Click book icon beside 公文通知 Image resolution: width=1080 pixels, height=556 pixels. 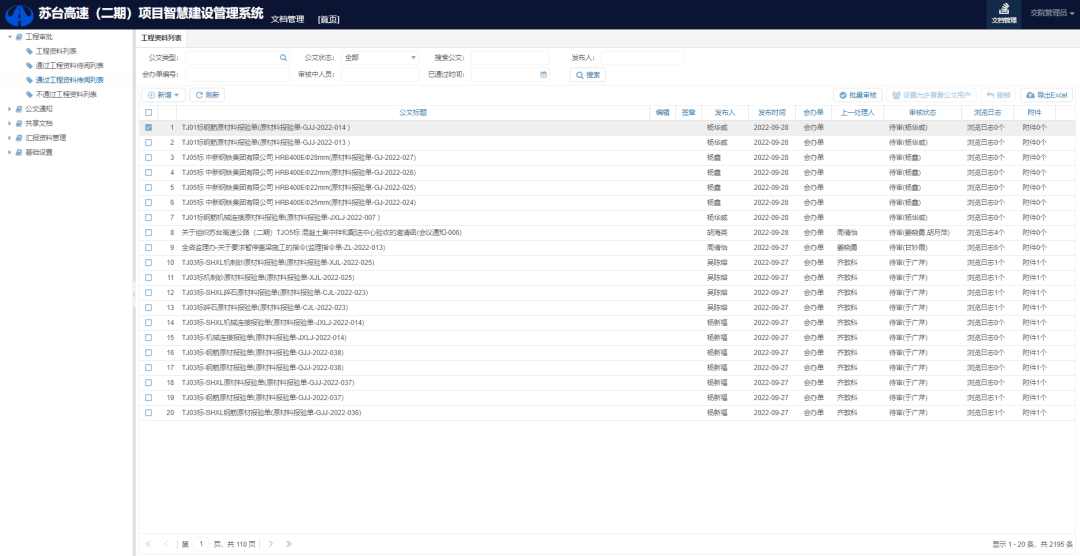19,109
